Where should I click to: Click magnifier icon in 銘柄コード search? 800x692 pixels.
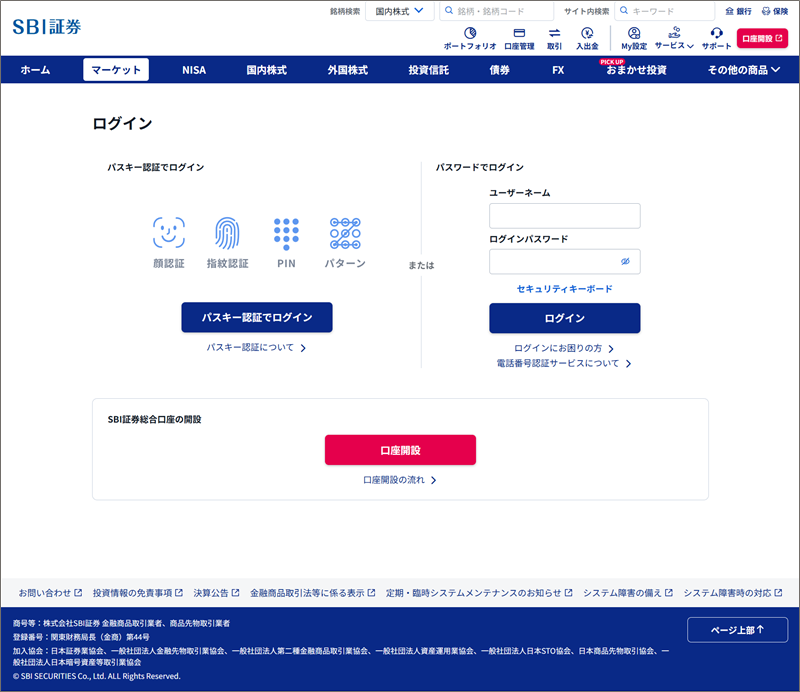coord(449,11)
